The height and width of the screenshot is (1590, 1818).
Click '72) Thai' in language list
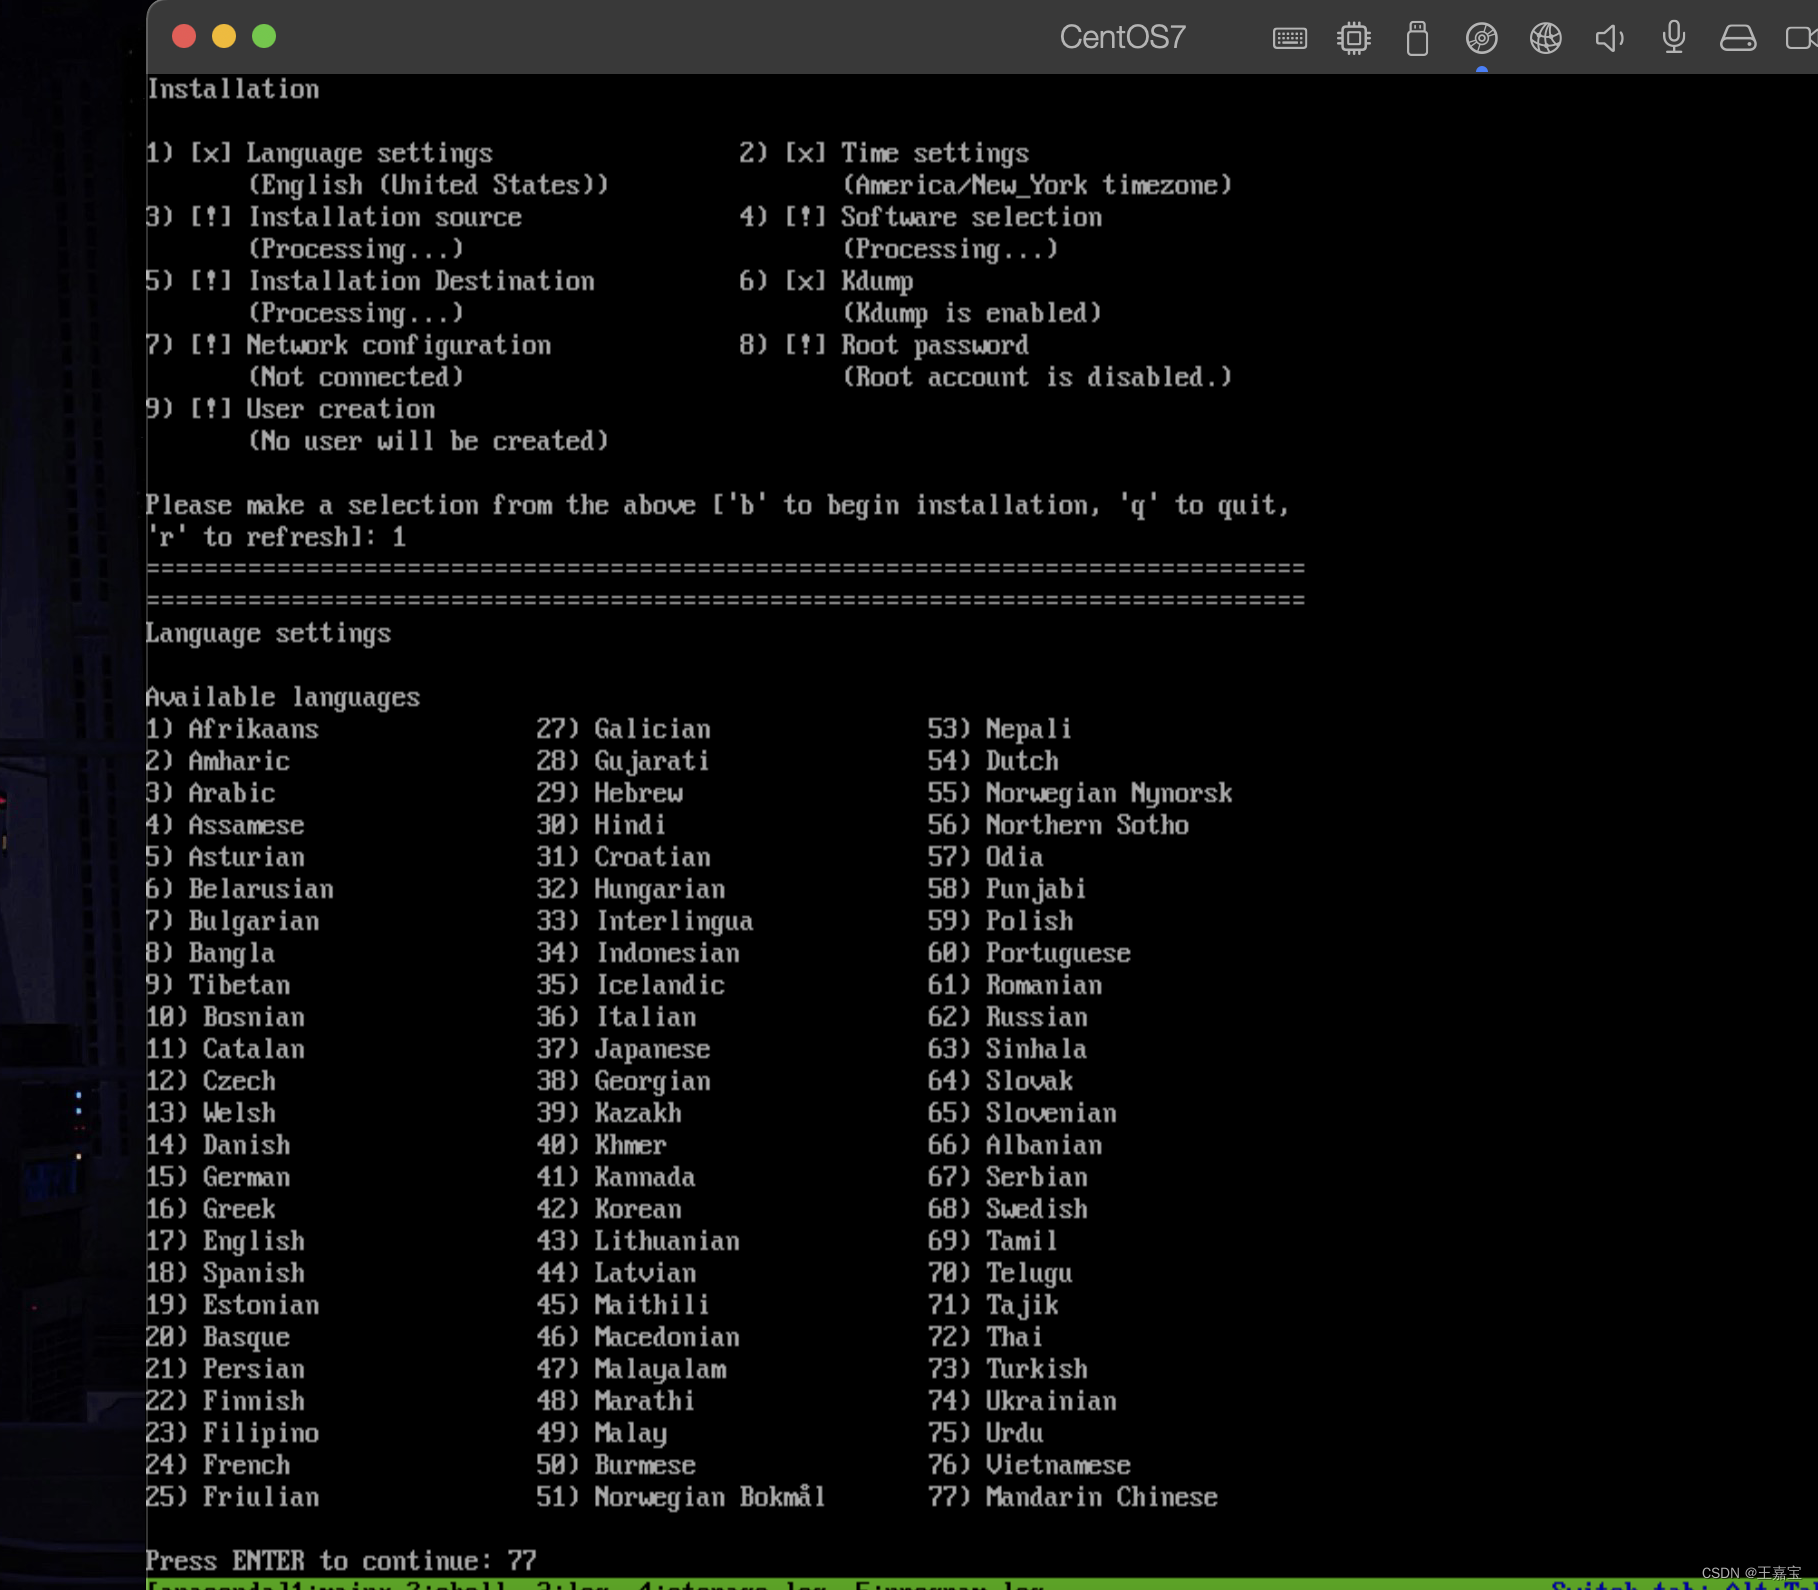pos(985,1337)
